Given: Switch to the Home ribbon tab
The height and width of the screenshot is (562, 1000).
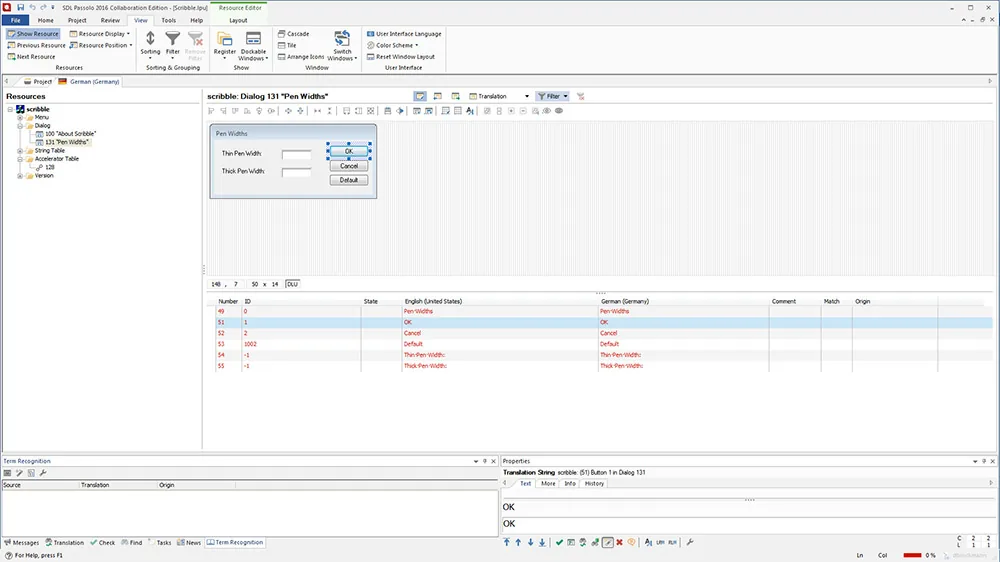Looking at the screenshot, I should (x=45, y=20).
